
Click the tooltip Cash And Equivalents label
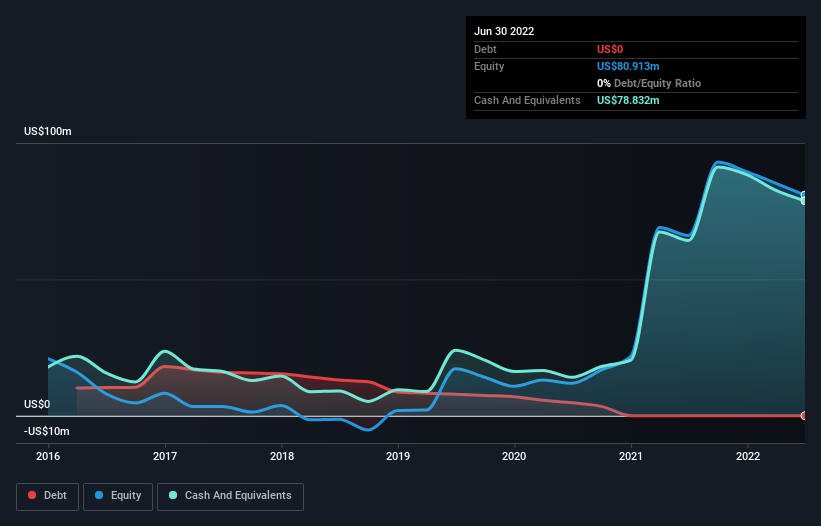[x=527, y=100]
